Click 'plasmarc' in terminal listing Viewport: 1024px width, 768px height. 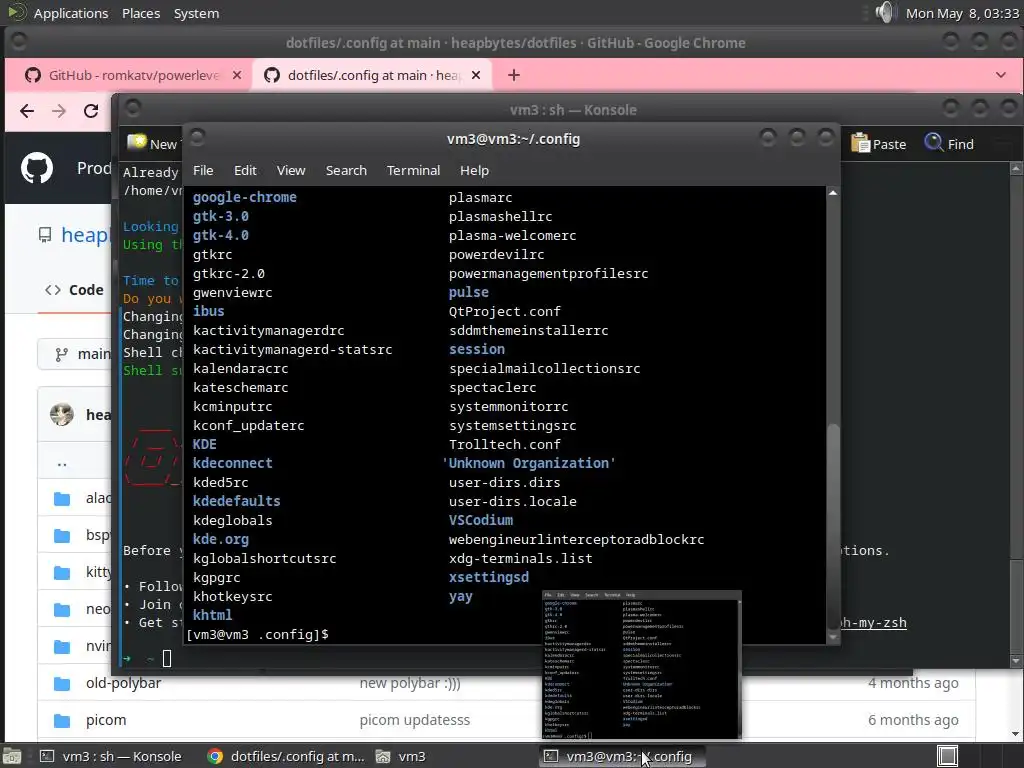(x=481, y=197)
